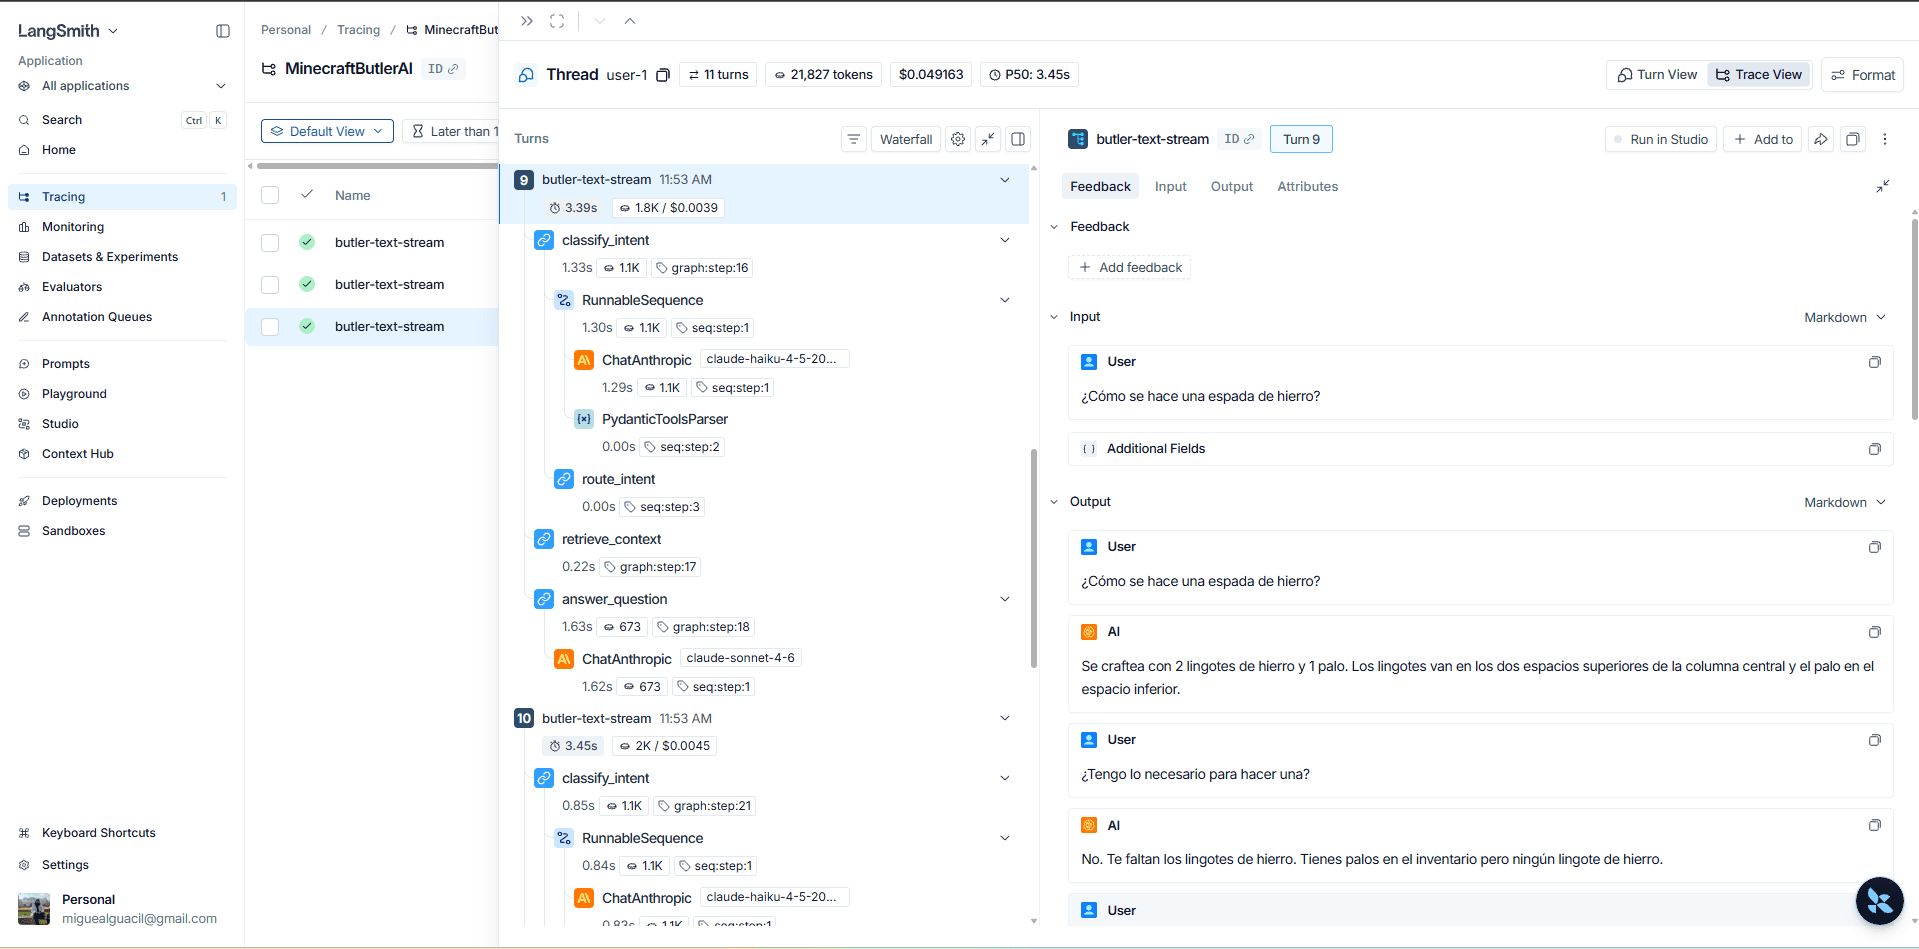The image size is (1919, 949).
Task: Open the floating chat assistant button
Action: [x=1880, y=900]
